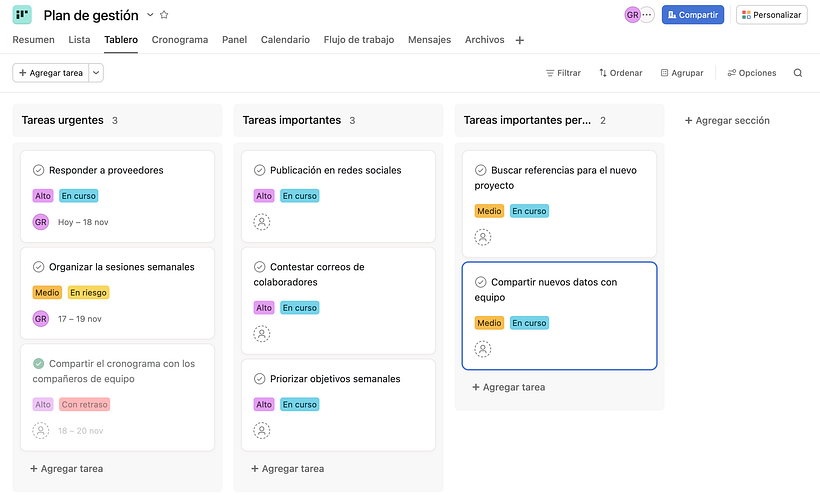Open the Cronograma tab
820x495 pixels.
click(179, 40)
